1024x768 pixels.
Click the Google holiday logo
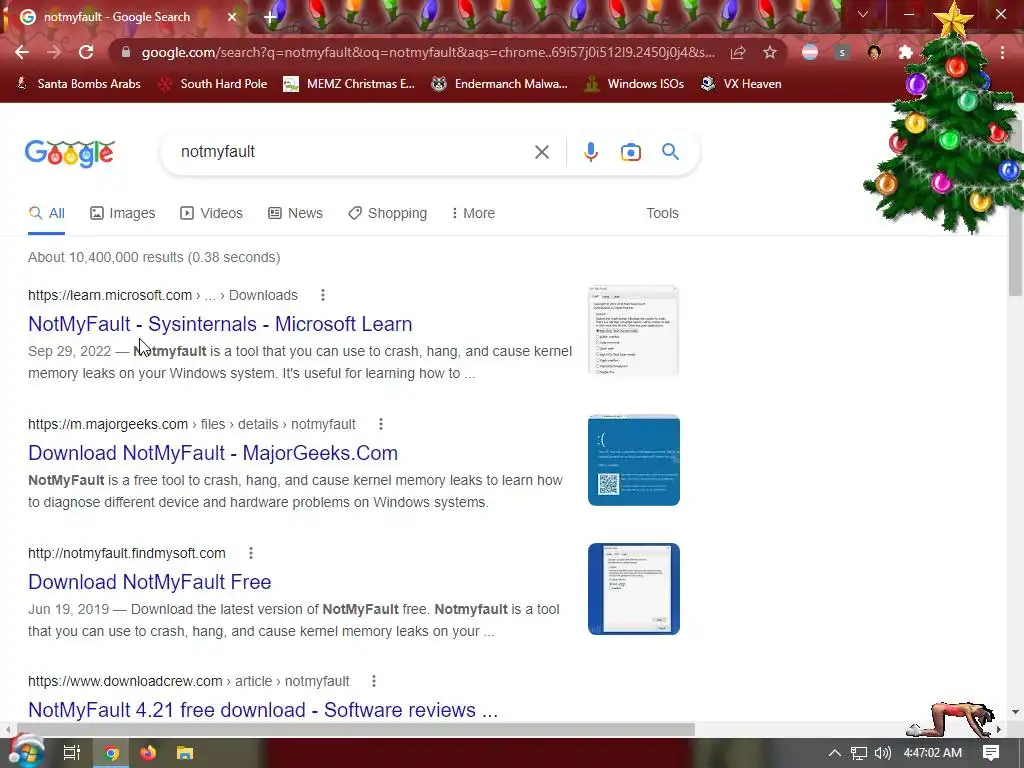point(69,153)
